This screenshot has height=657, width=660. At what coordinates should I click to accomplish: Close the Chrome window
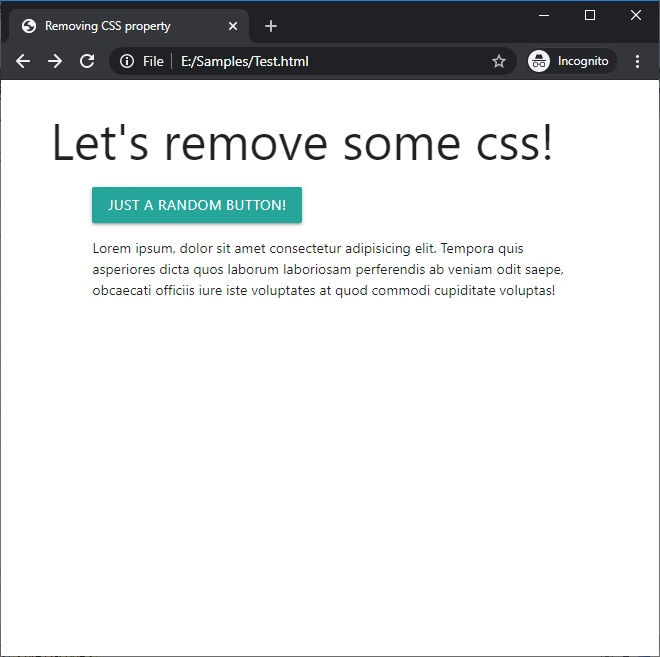pos(636,16)
